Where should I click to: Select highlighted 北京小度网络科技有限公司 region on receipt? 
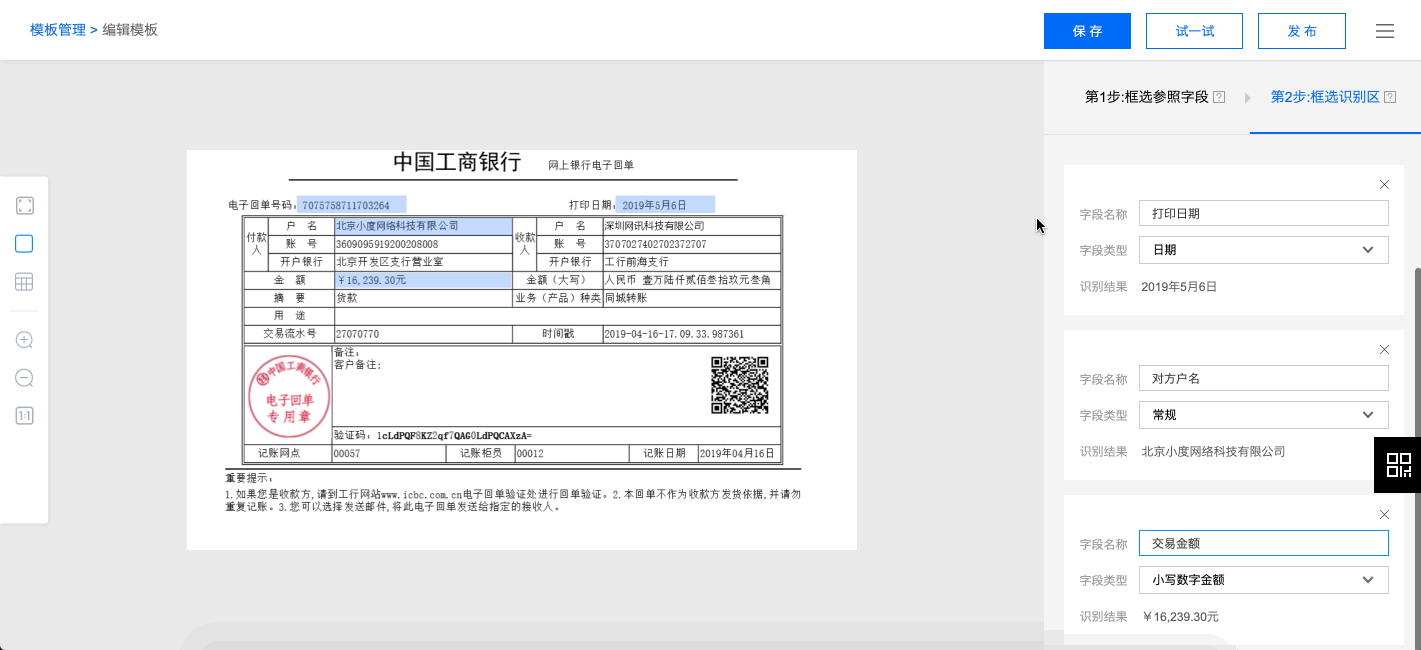[x=423, y=226]
